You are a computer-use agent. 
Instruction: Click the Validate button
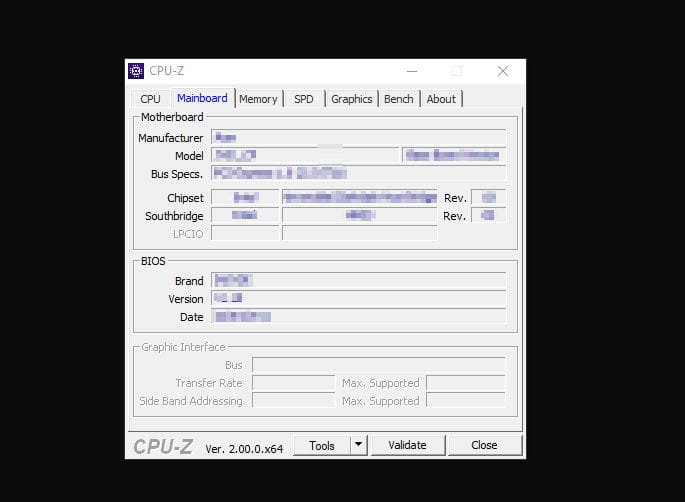tap(408, 445)
